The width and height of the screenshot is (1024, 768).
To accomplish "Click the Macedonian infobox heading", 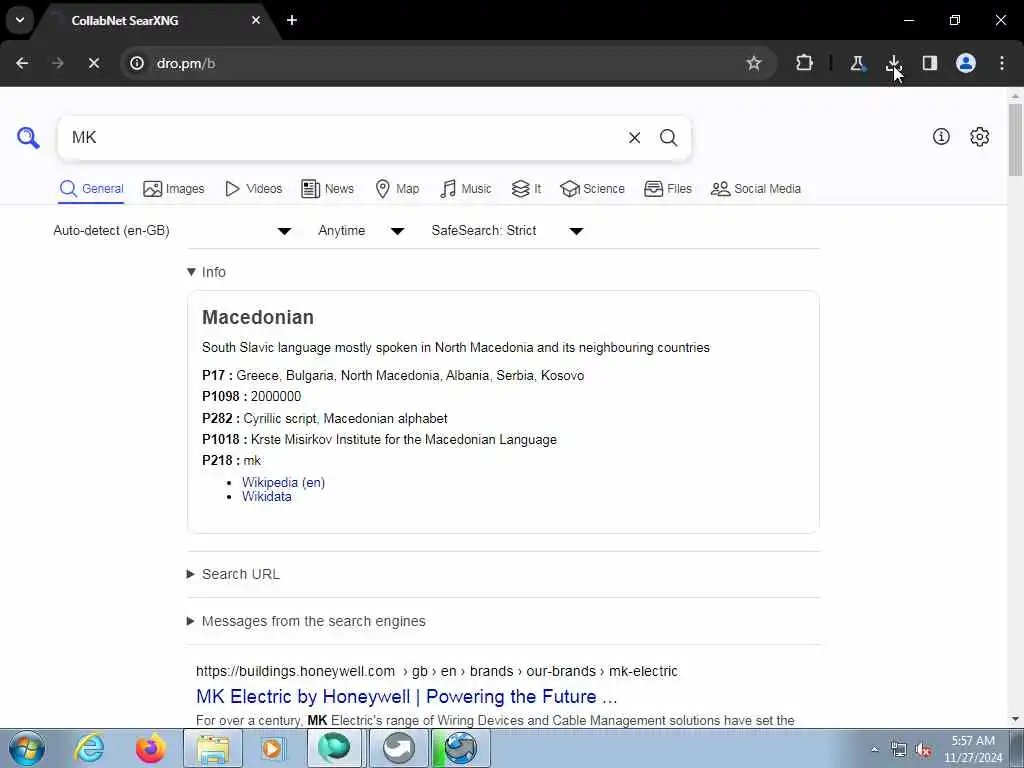I will click(258, 317).
